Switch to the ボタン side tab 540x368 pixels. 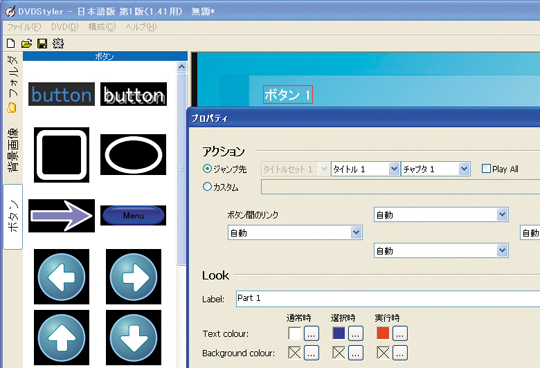(x=13, y=217)
